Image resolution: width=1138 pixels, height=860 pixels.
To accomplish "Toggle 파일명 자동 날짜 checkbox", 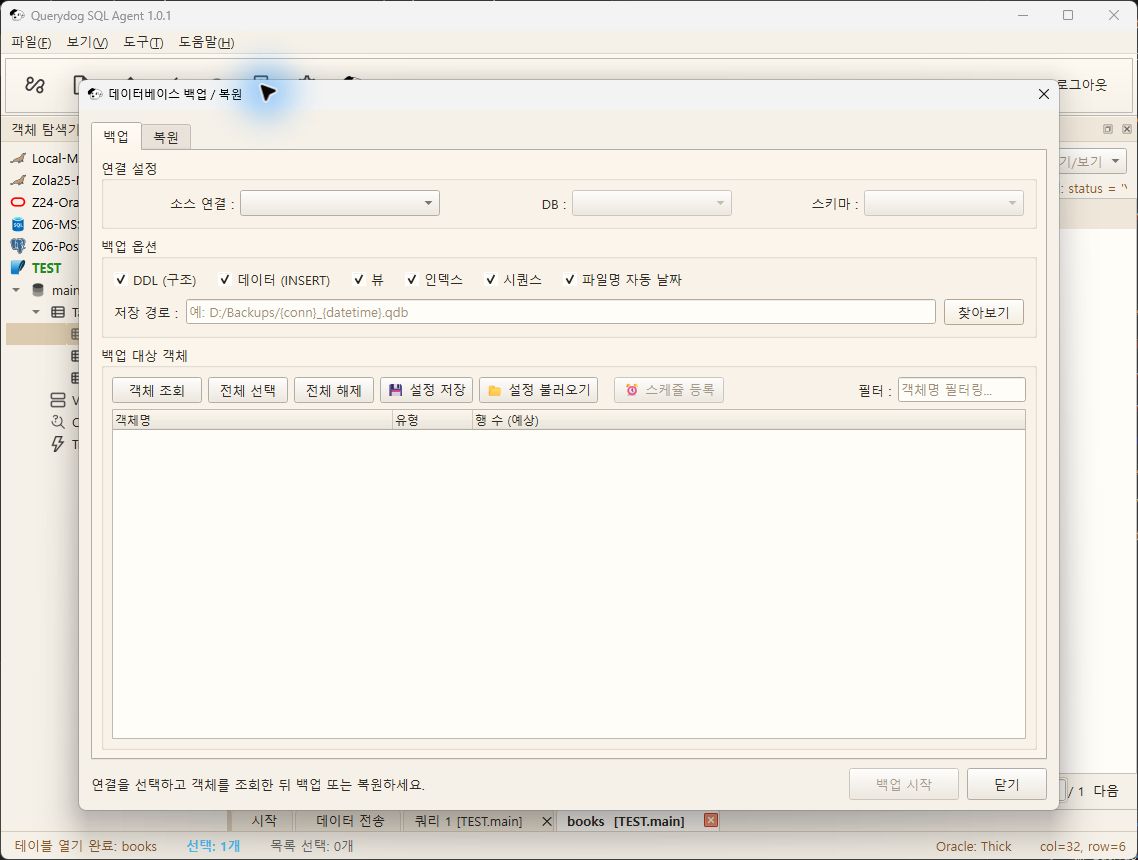I will click(570, 279).
